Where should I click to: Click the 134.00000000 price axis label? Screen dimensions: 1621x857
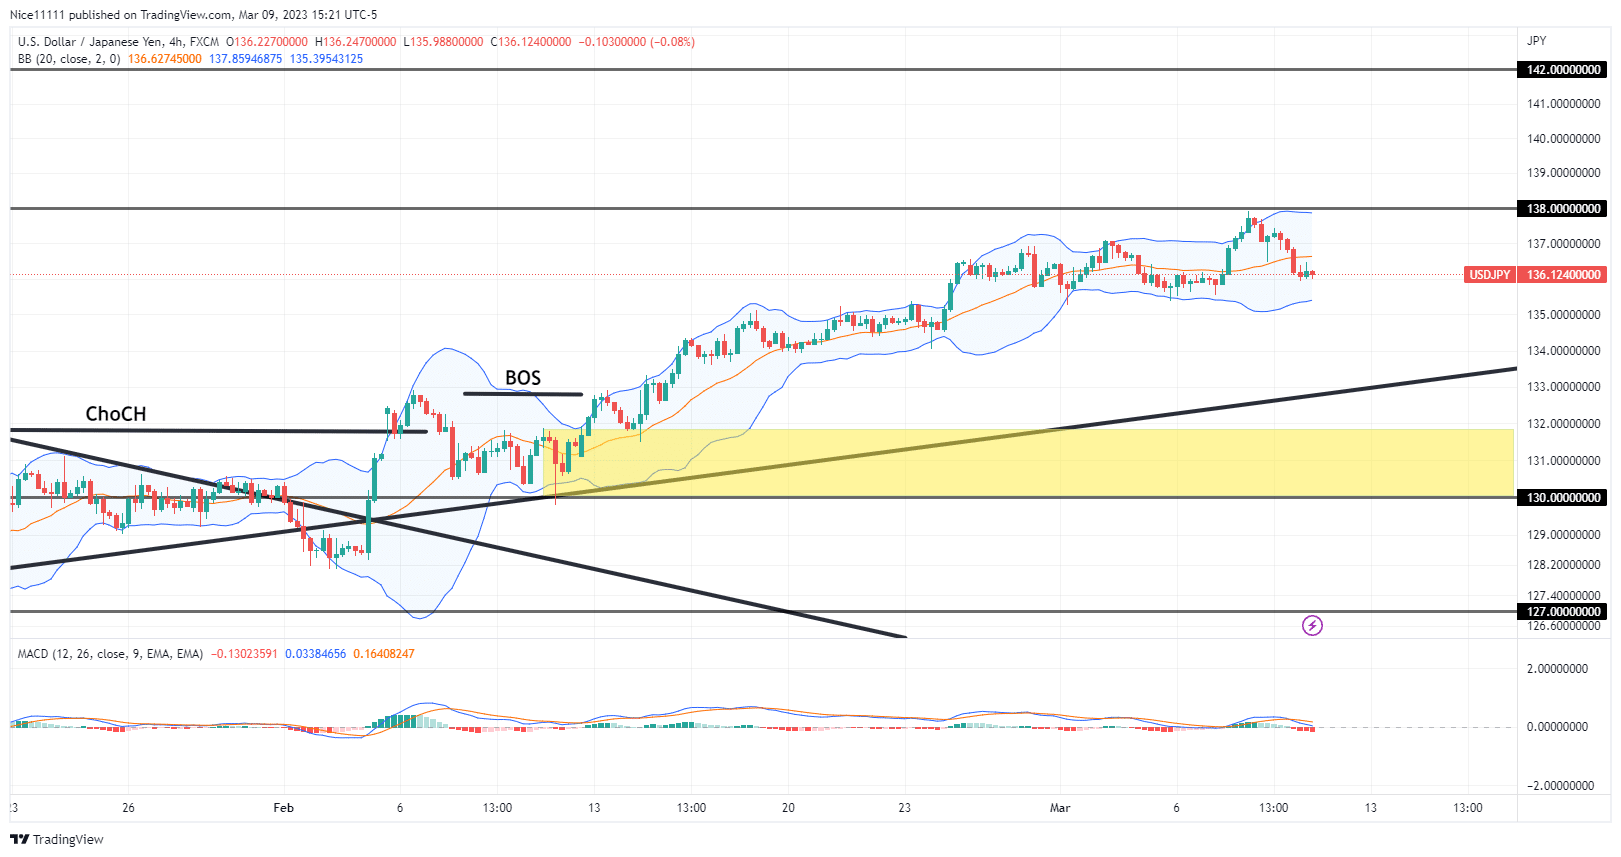[1564, 351]
